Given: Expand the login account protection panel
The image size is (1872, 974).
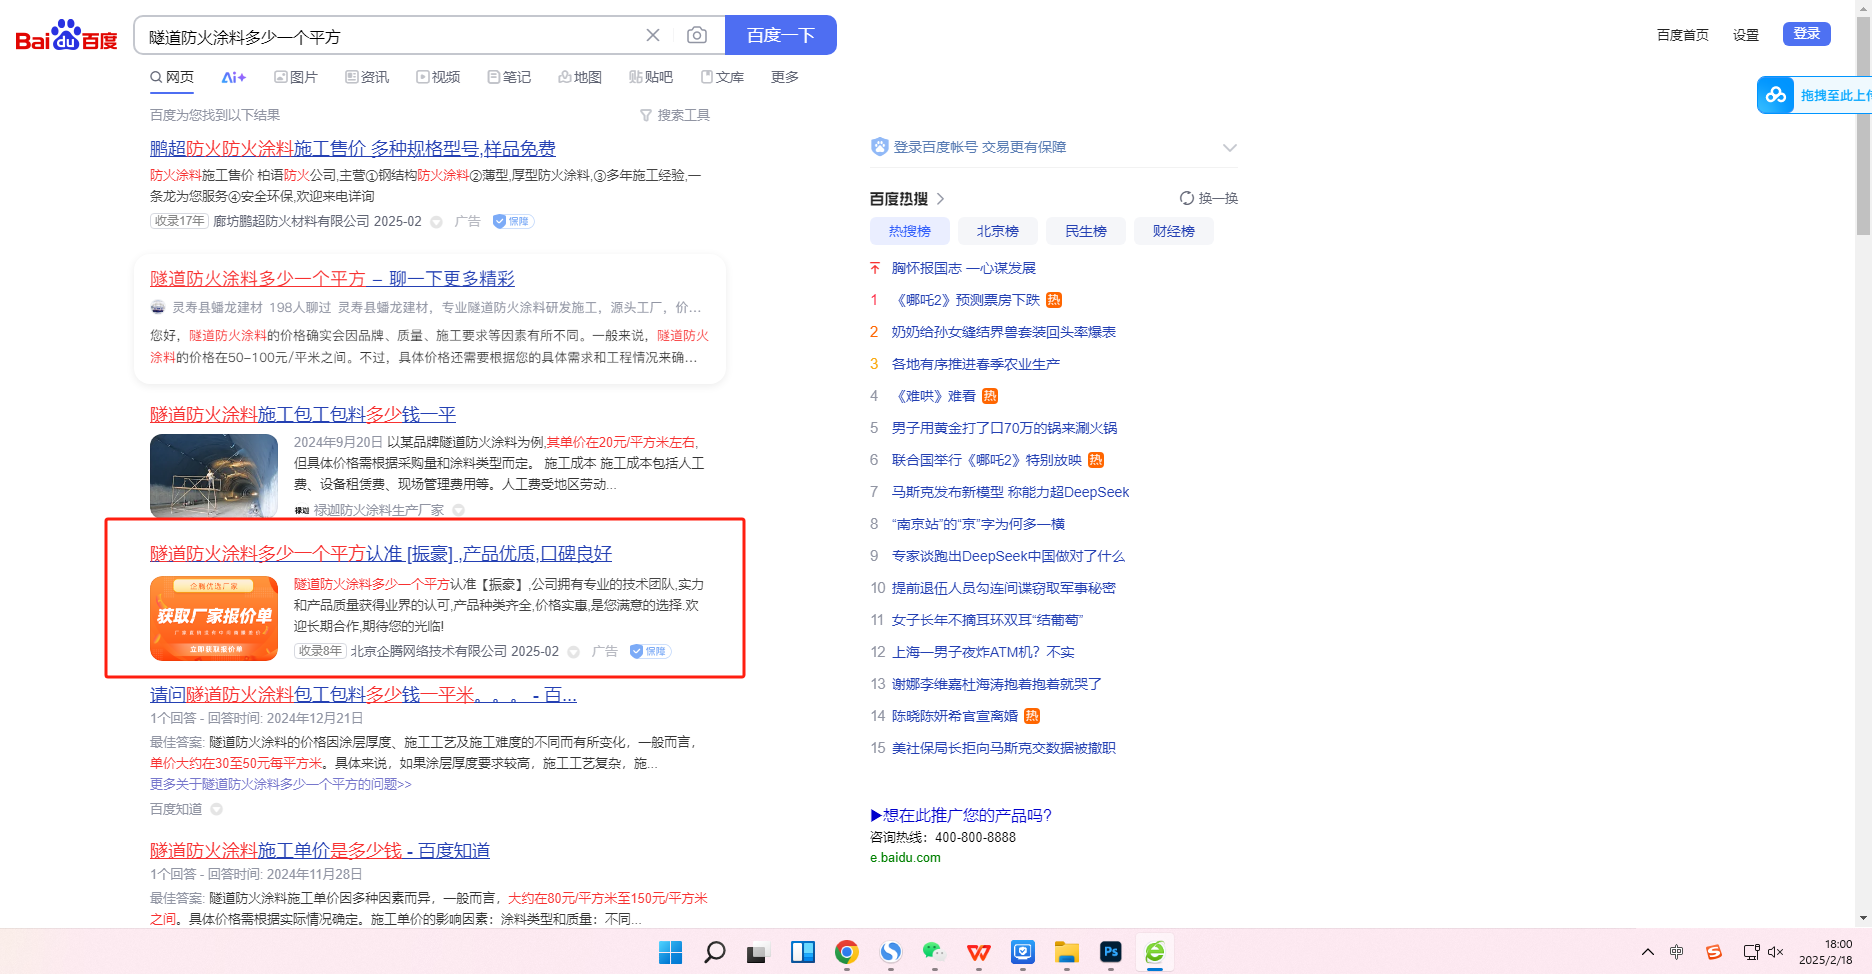Looking at the screenshot, I should click(1229, 148).
